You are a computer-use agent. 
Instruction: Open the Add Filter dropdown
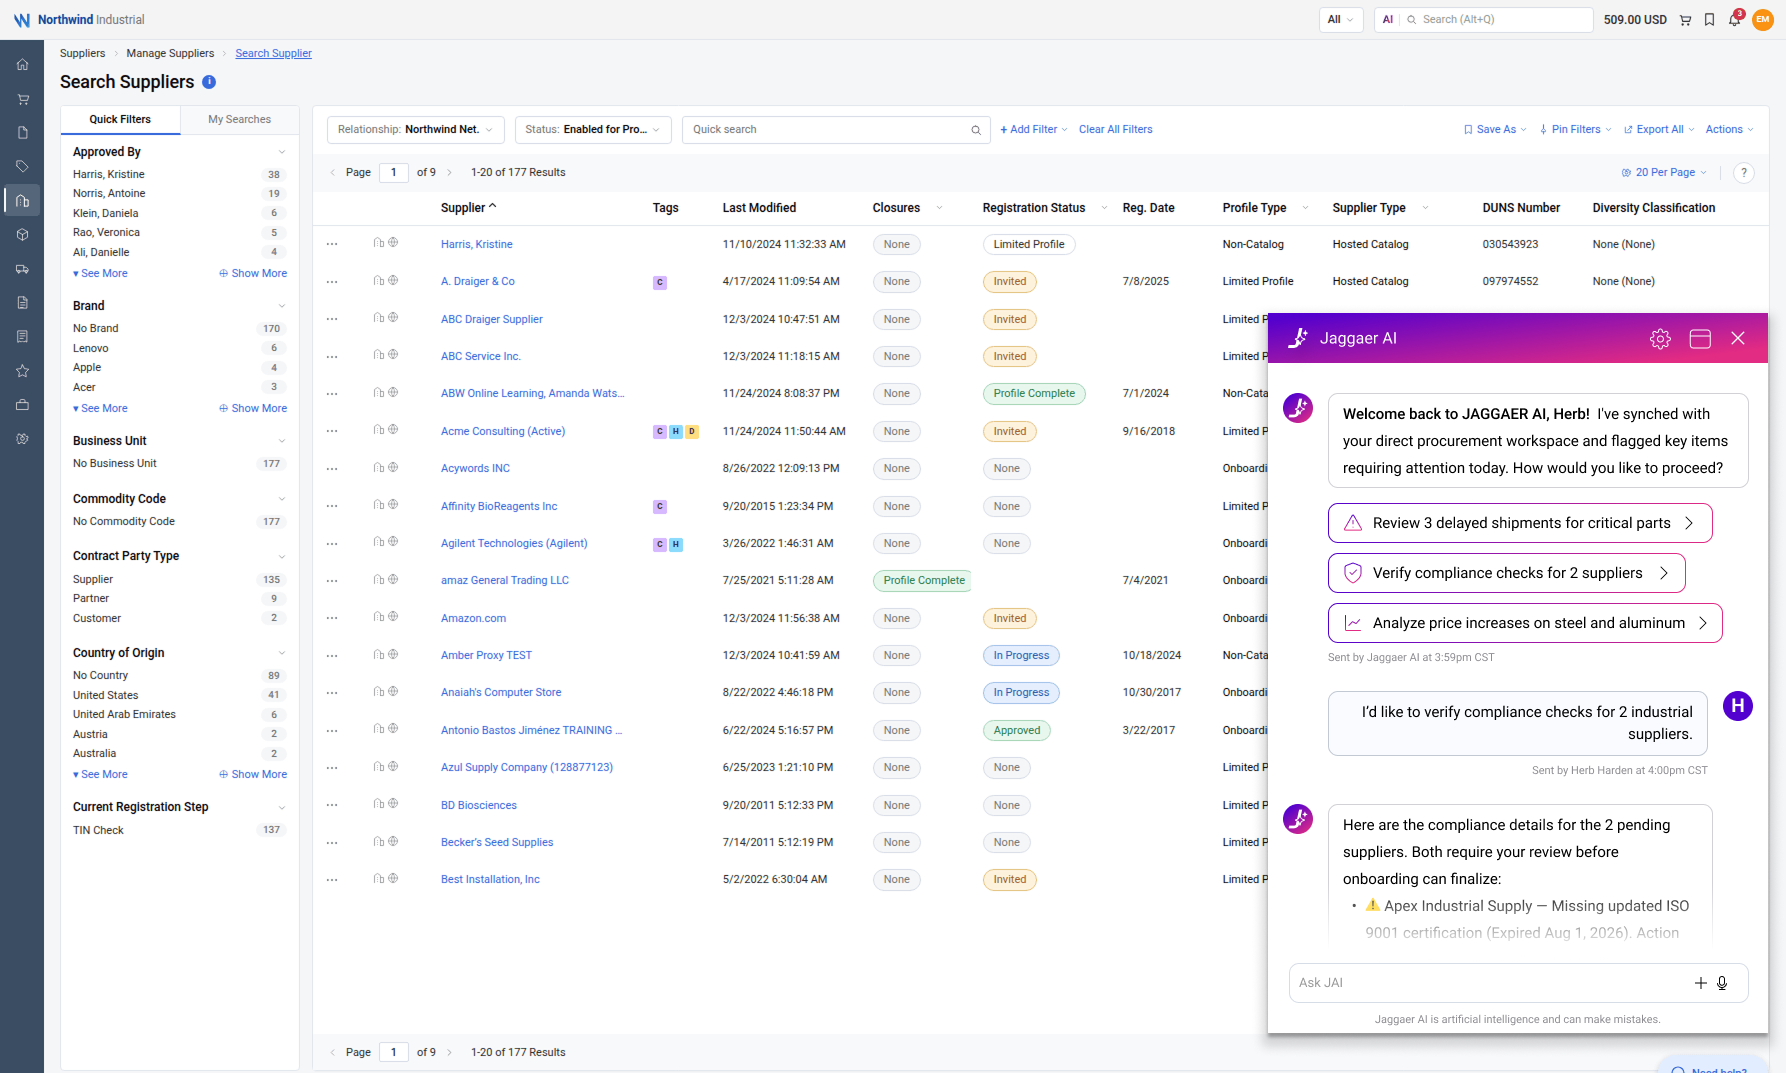[x=1034, y=130]
